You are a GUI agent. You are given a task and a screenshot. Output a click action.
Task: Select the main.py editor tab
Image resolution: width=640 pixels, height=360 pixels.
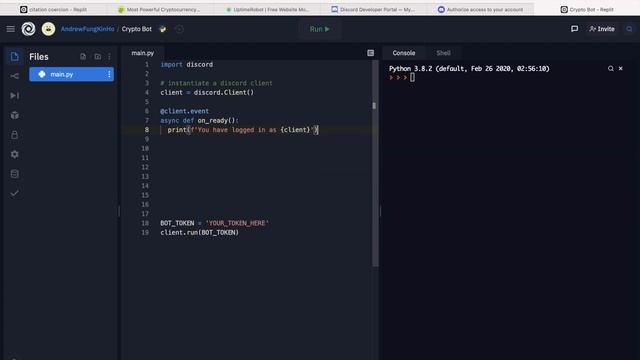click(x=143, y=53)
